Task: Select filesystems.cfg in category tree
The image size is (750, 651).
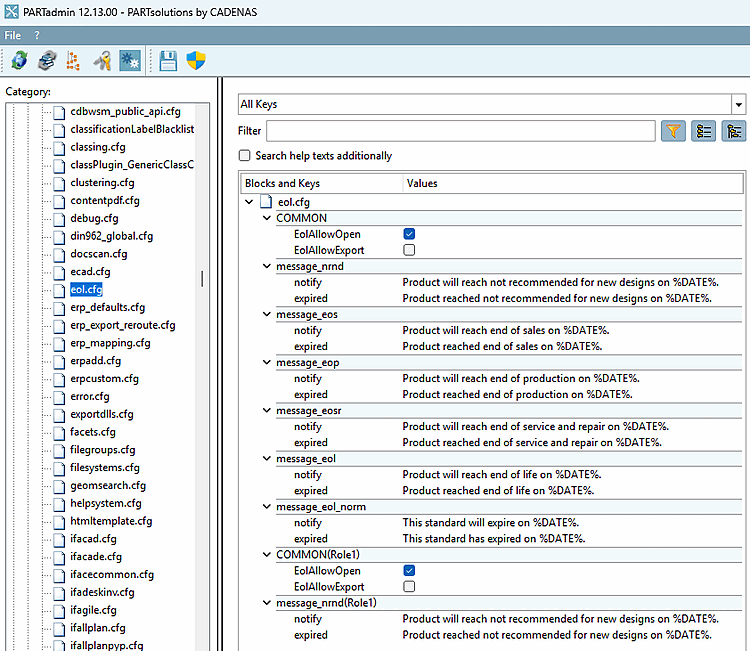Action: pyautogui.click(x=105, y=467)
